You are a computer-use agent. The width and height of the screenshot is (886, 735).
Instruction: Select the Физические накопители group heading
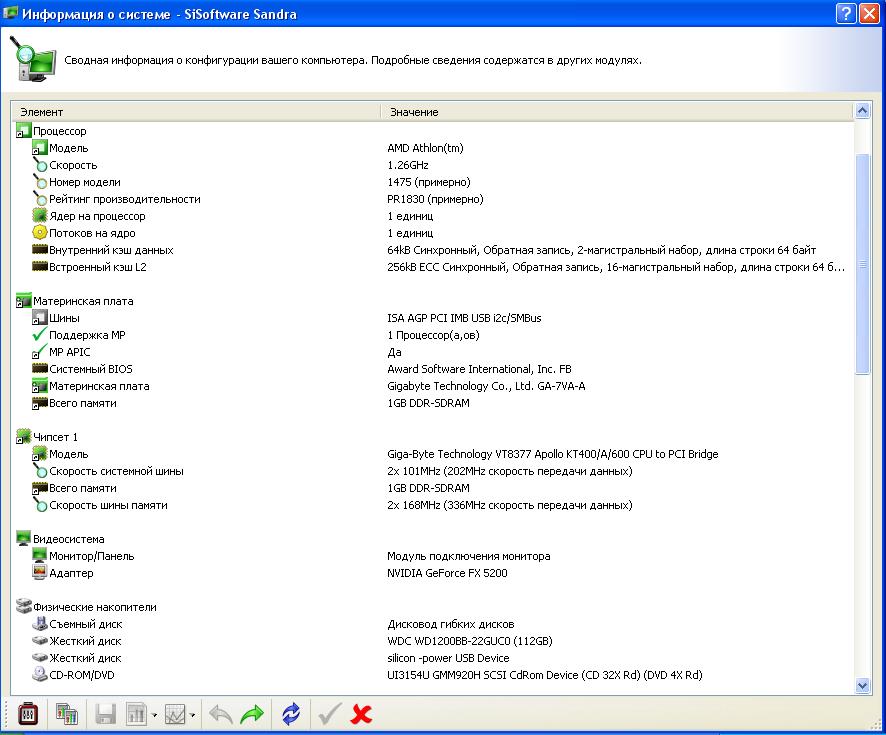point(94,607)
